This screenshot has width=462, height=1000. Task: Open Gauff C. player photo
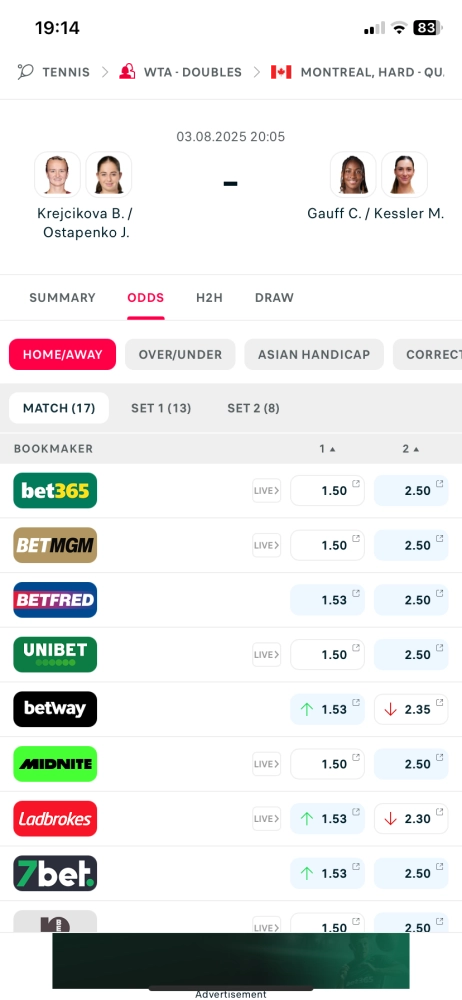click(x=353, y=174)
